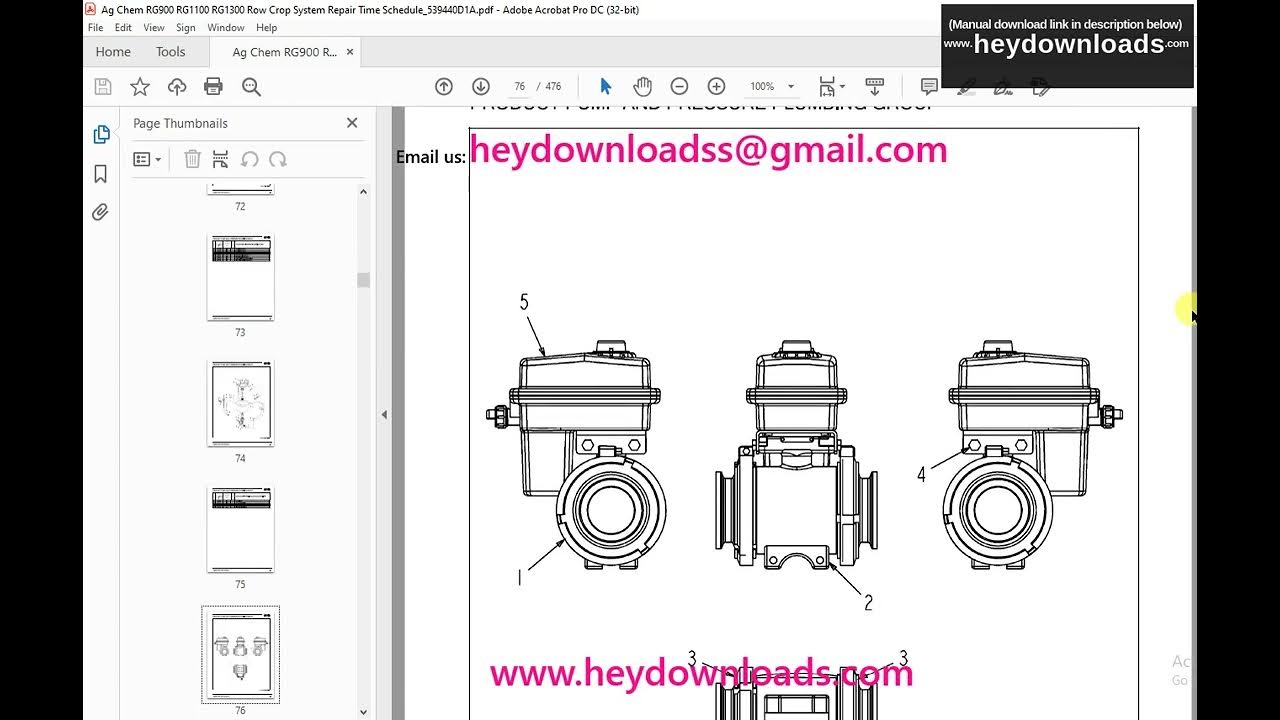This screenshot has height=720, width=1280.
Task: Switch to the Home tab
Action: pos(113,52)
